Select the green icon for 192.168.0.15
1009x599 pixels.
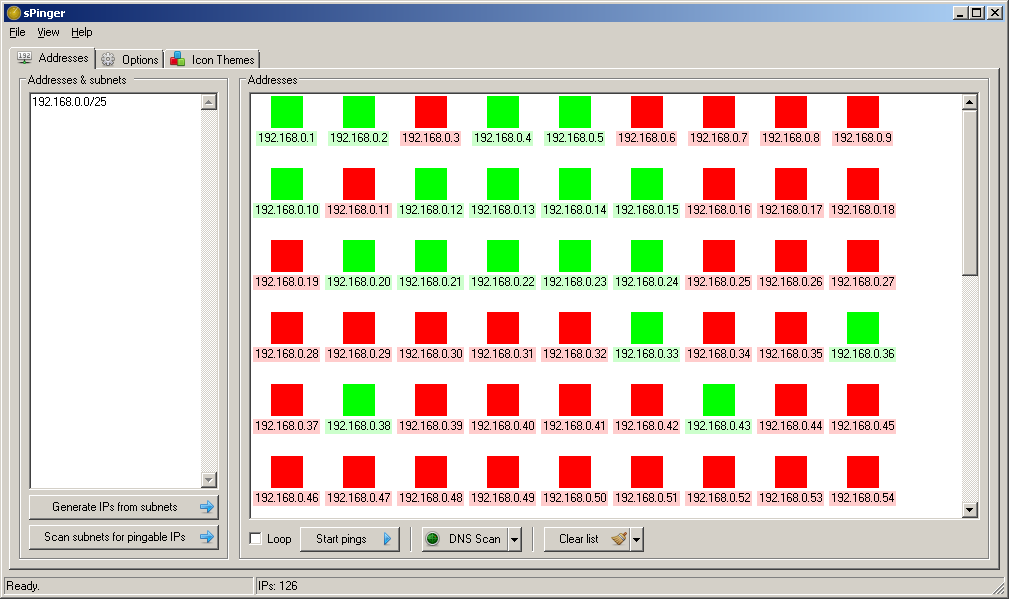pos(647,184)
